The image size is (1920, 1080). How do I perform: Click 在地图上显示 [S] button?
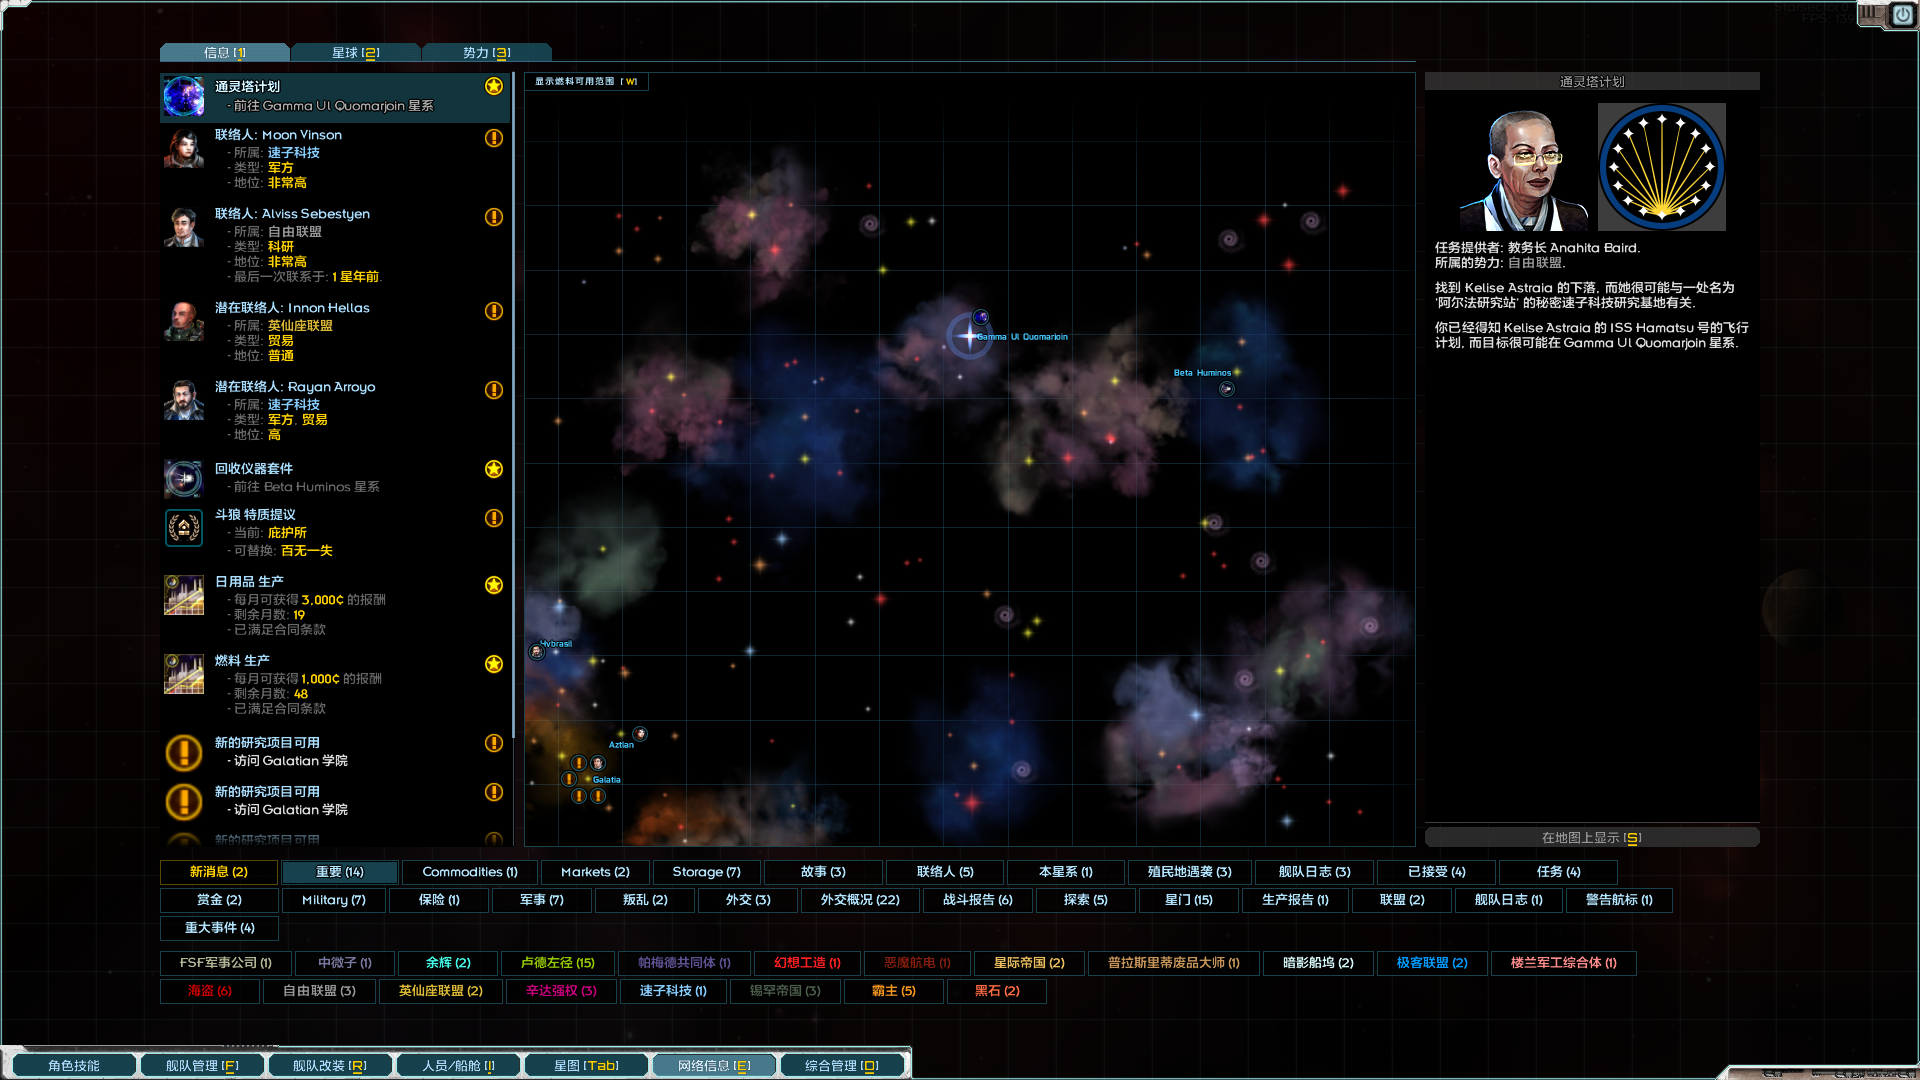click(x=1591, y=838)
